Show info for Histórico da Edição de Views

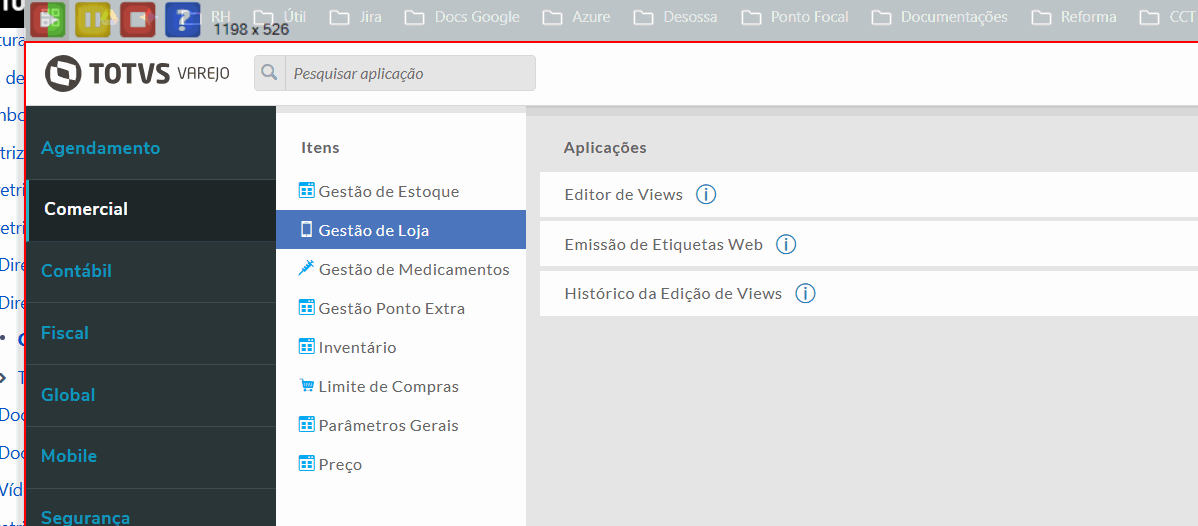tap(805, 294)
